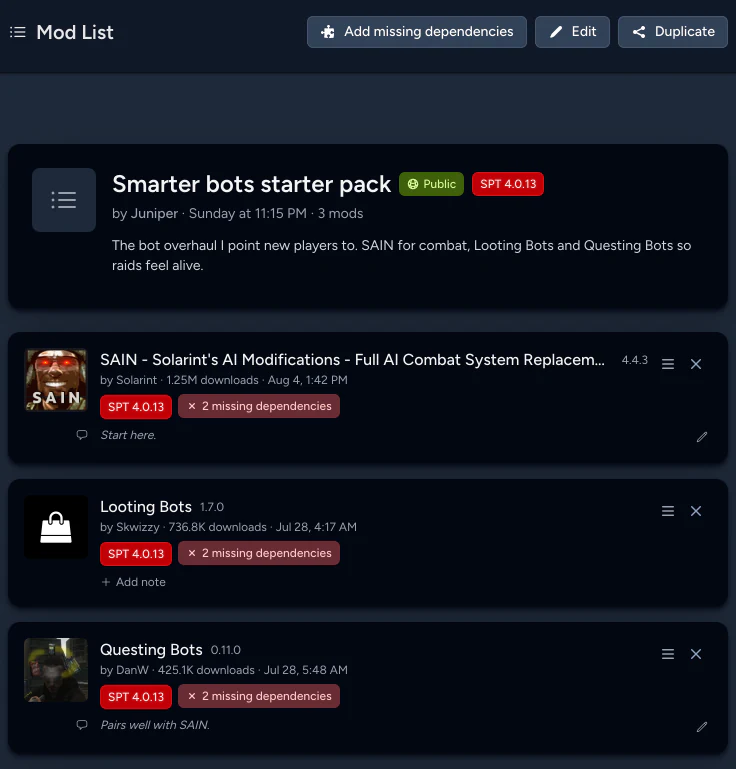Remove Looting Bots from the list
736x769 pixels.
(x=696, y=511)
